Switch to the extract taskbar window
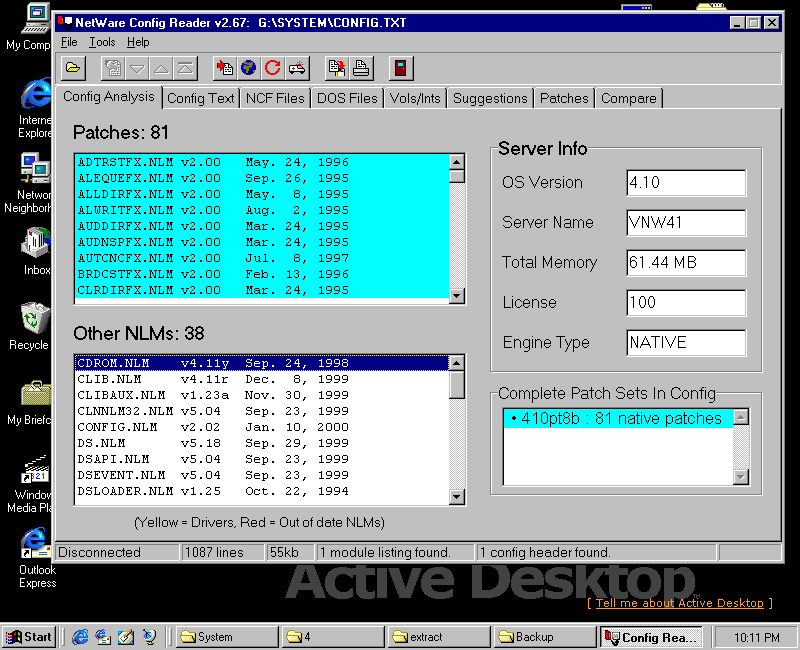 pos(439,637)
